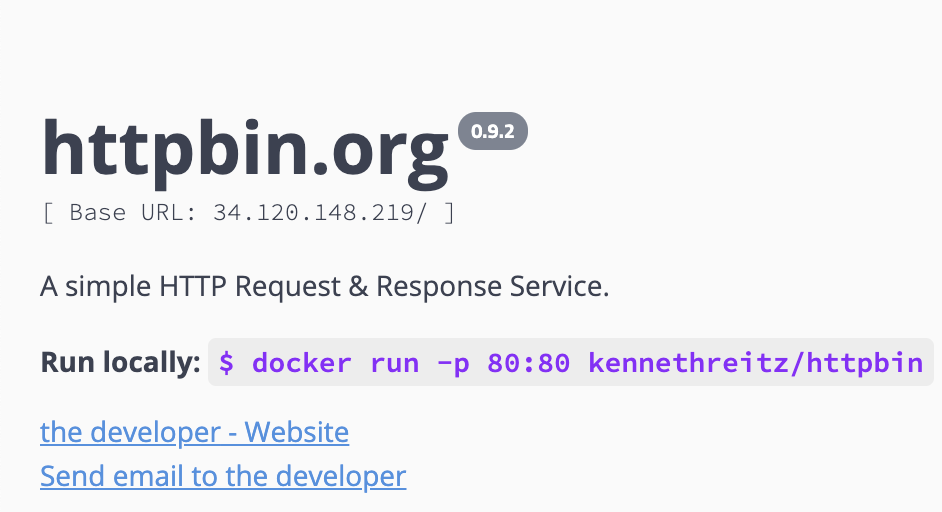This screenshot has height=512, width=942.
Task: Click the "Run locally:" bold label
Action: click(120, 363)
